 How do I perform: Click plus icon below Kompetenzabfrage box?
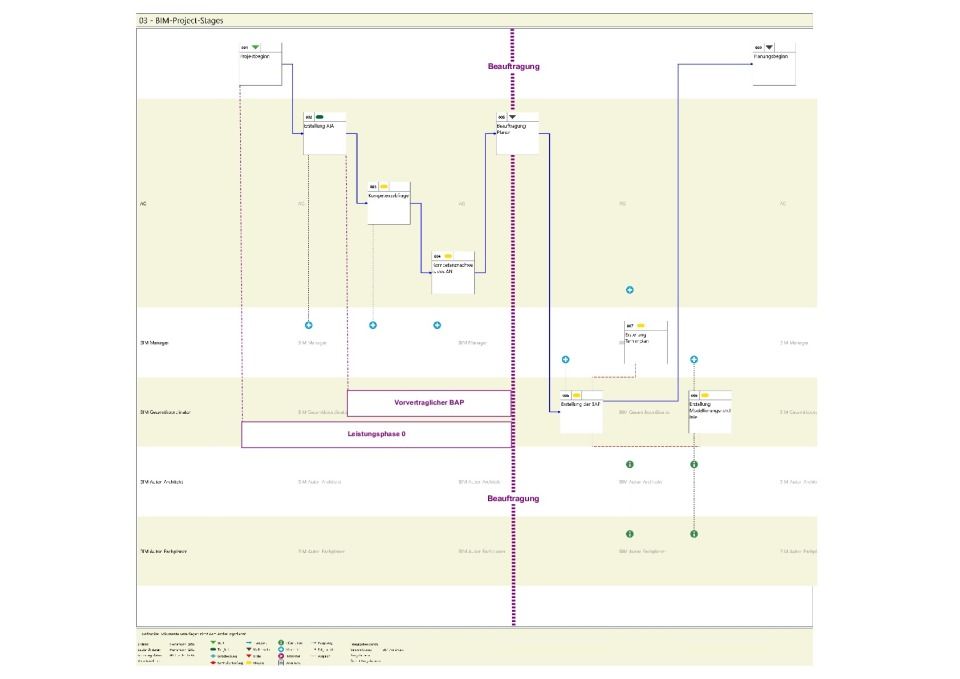373,325
